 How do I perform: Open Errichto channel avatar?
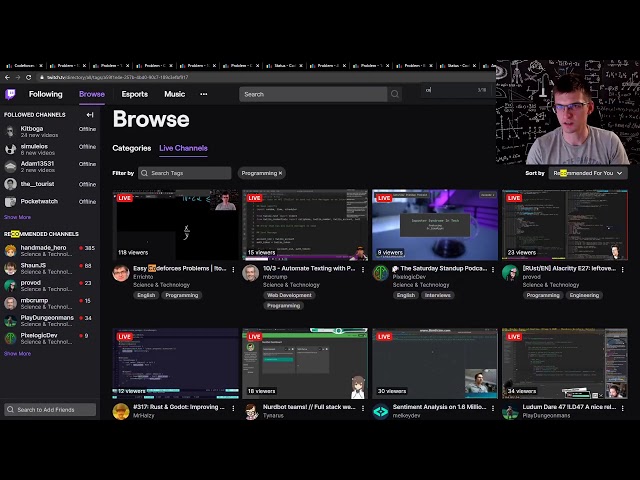[x=121, y=273]
